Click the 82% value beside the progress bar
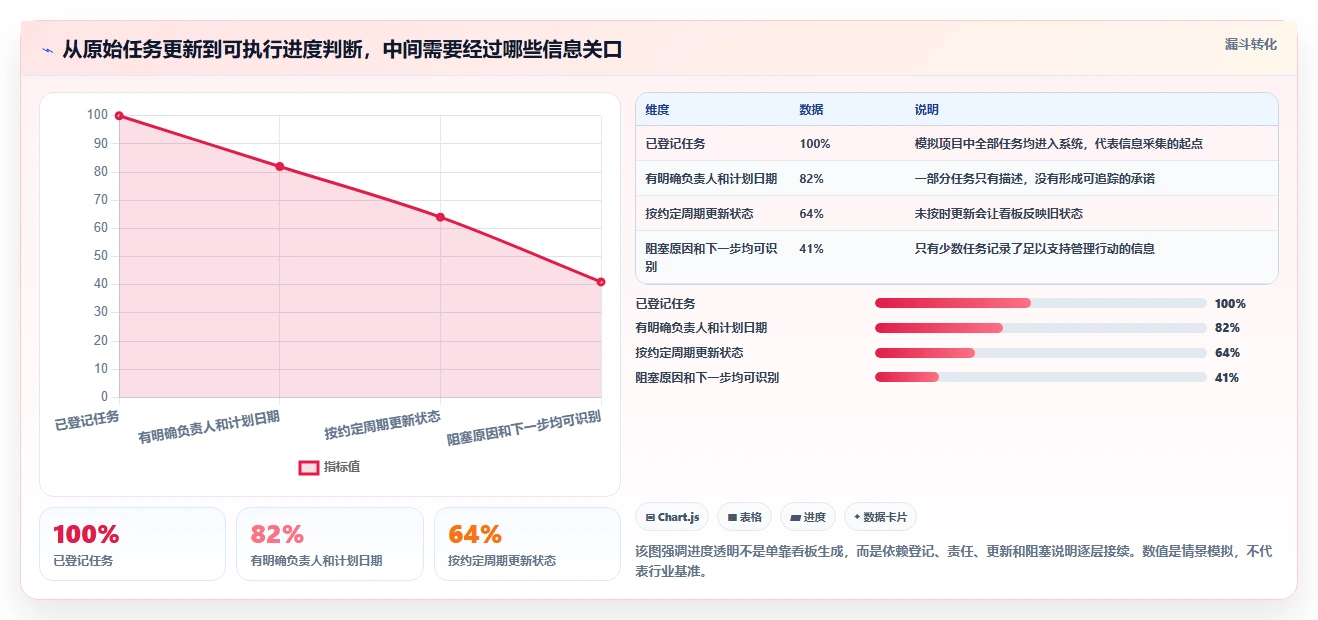The width and height of the screenshot is (1318, 620). [x=1227, y=328]
